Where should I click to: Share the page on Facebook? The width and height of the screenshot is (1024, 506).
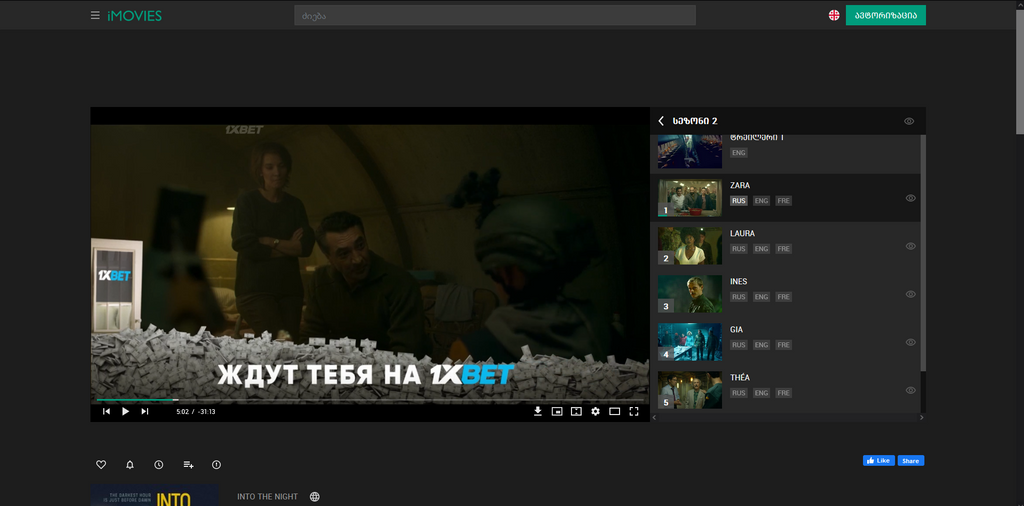910,460
